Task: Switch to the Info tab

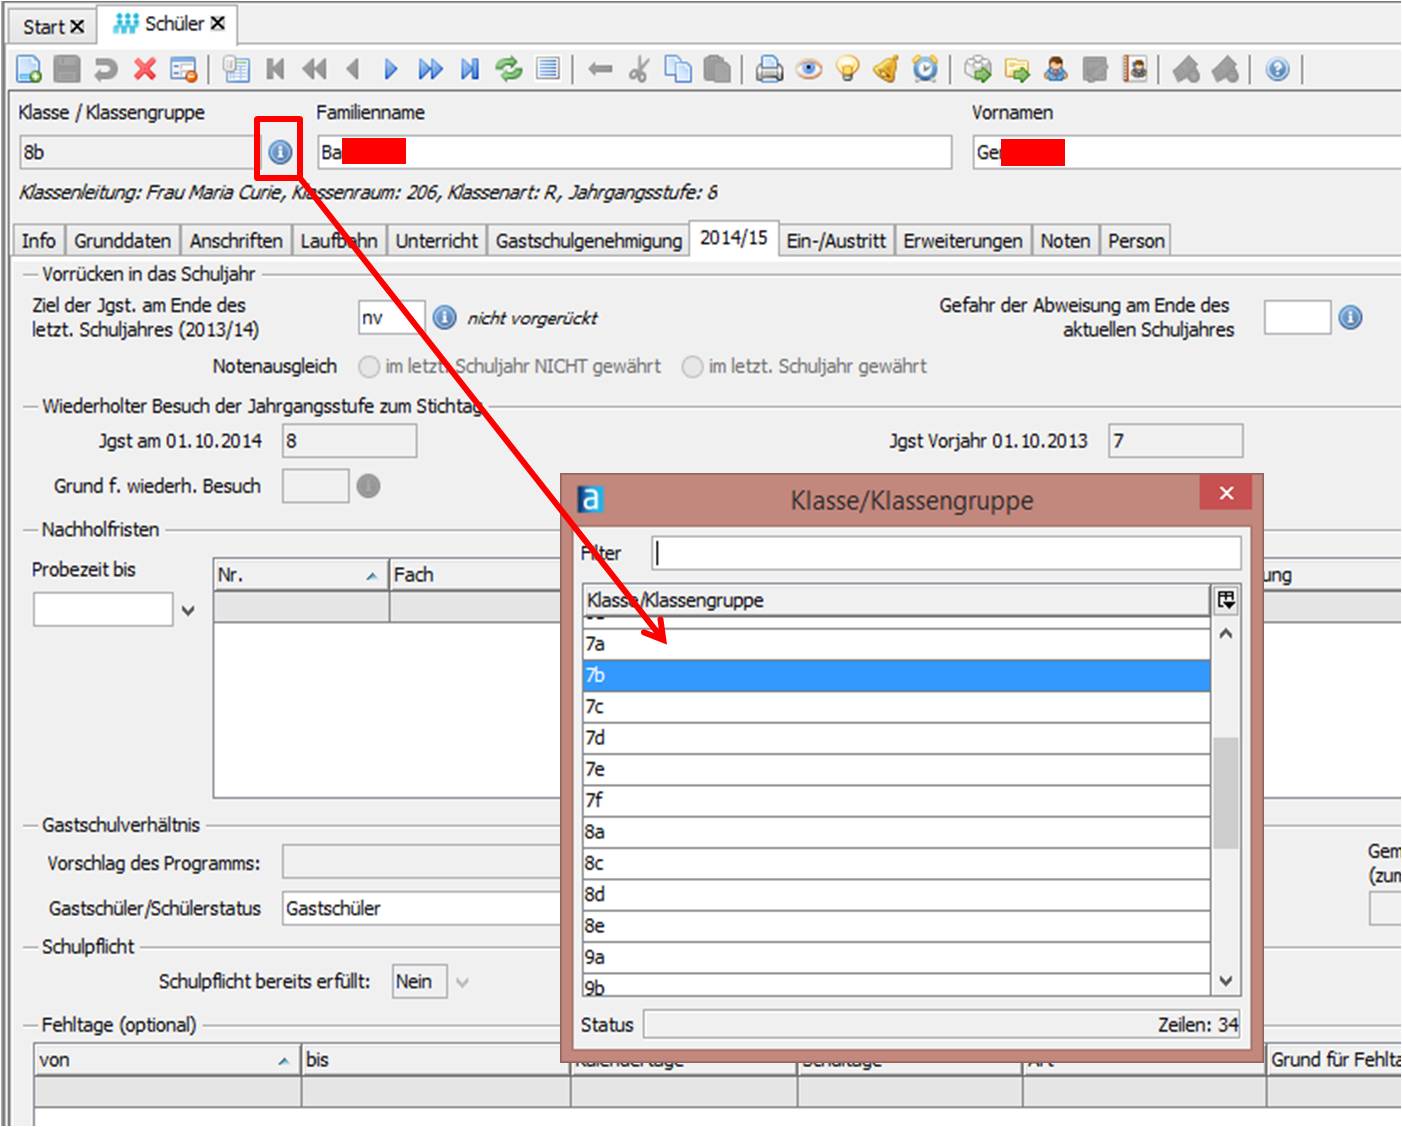Action: (39, 241)
